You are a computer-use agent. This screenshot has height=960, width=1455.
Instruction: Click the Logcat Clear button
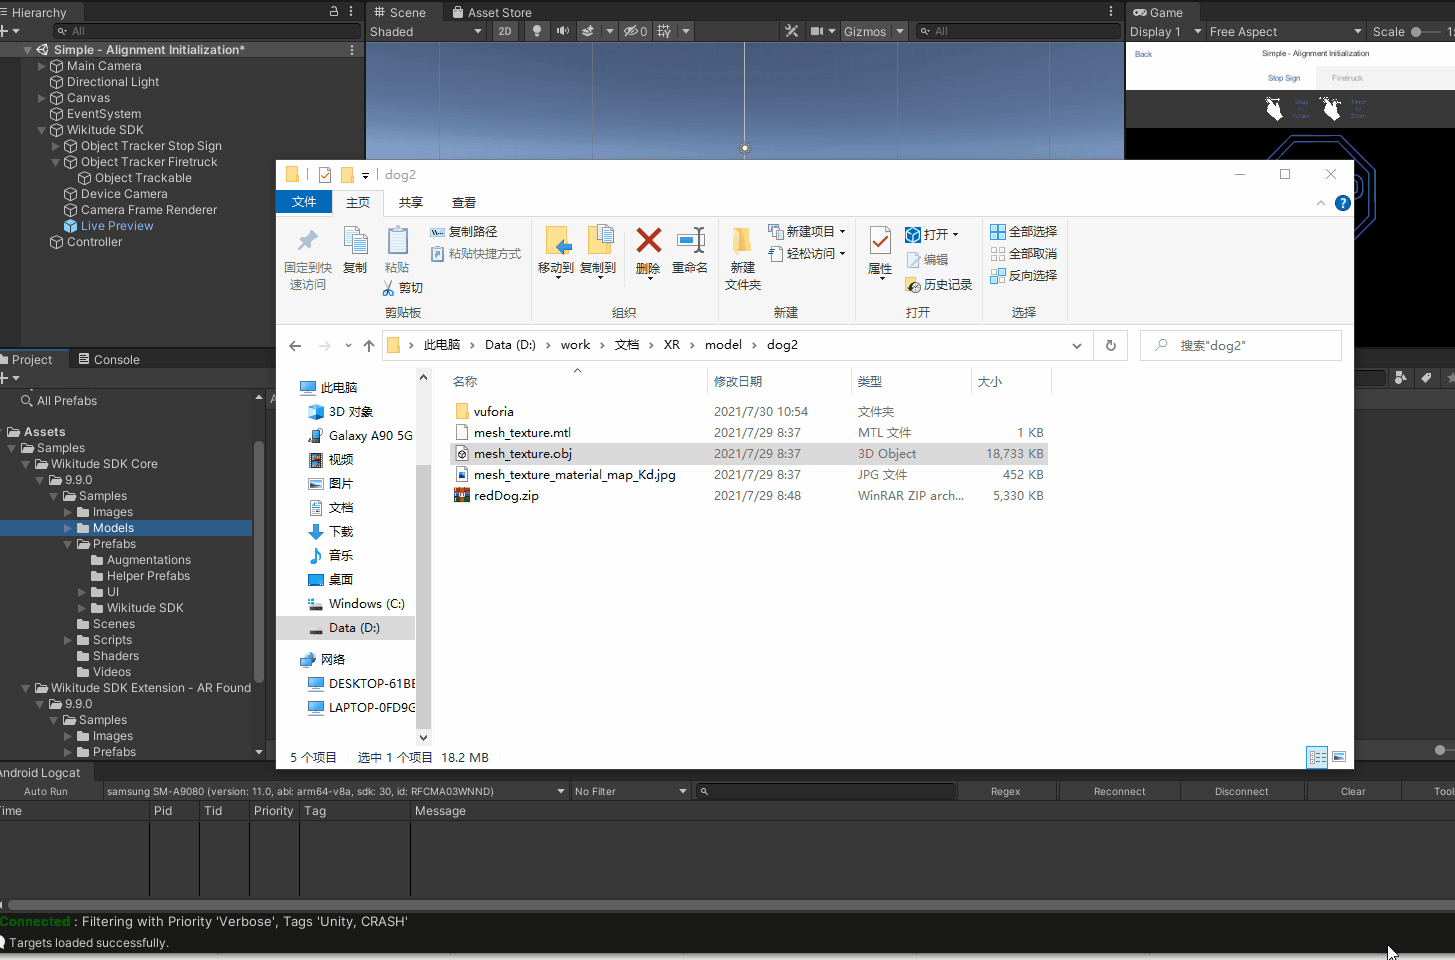[x=1353, y=791]
